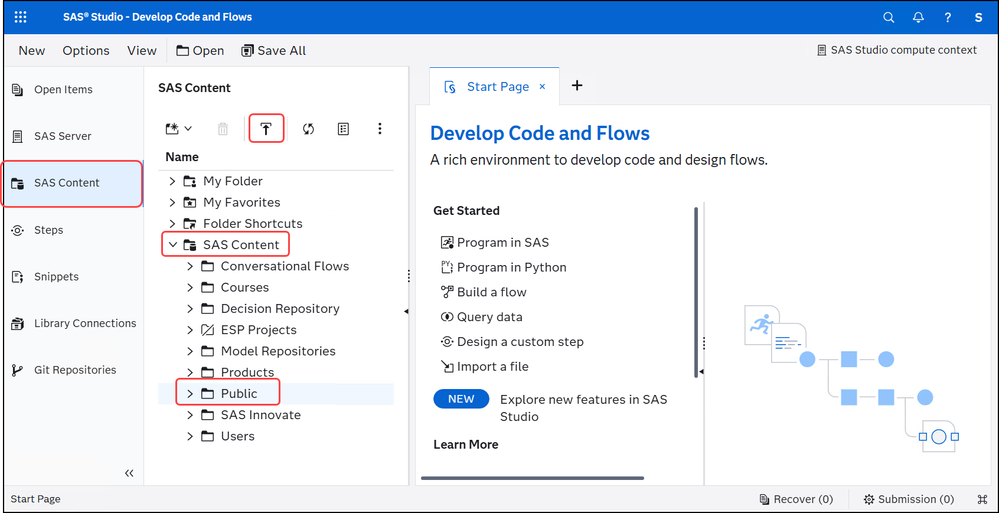Open the user profile S icon

[x=978, y=17]
